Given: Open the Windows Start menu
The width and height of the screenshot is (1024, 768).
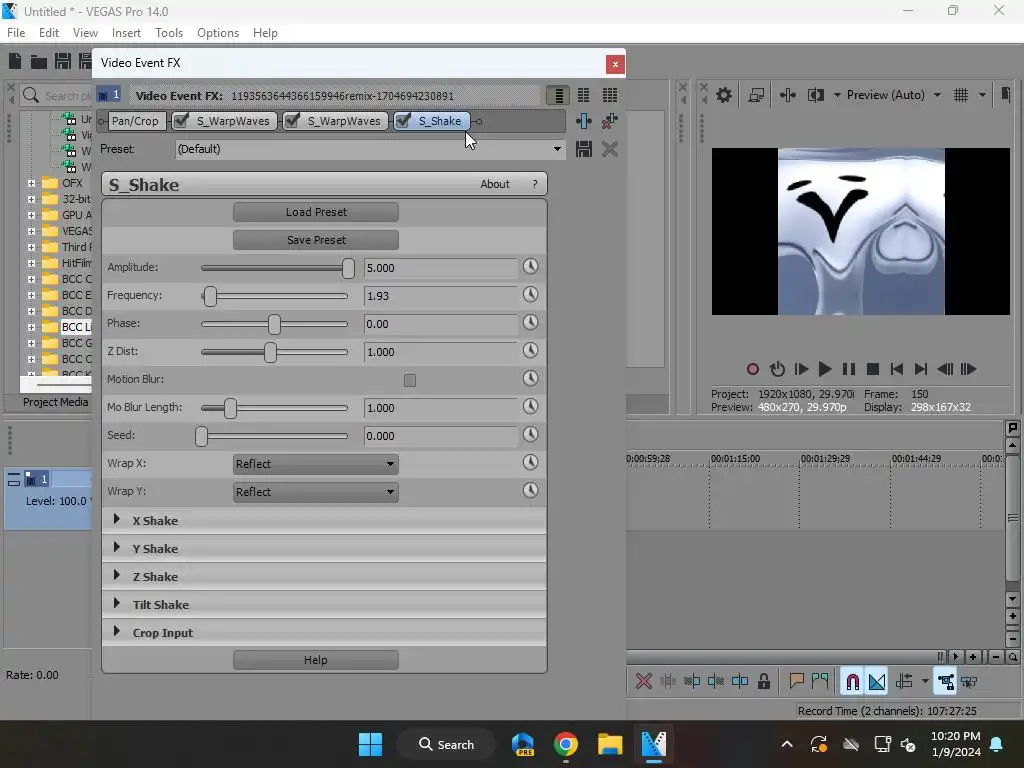Looking at the screenshot, I should point(370,744).
